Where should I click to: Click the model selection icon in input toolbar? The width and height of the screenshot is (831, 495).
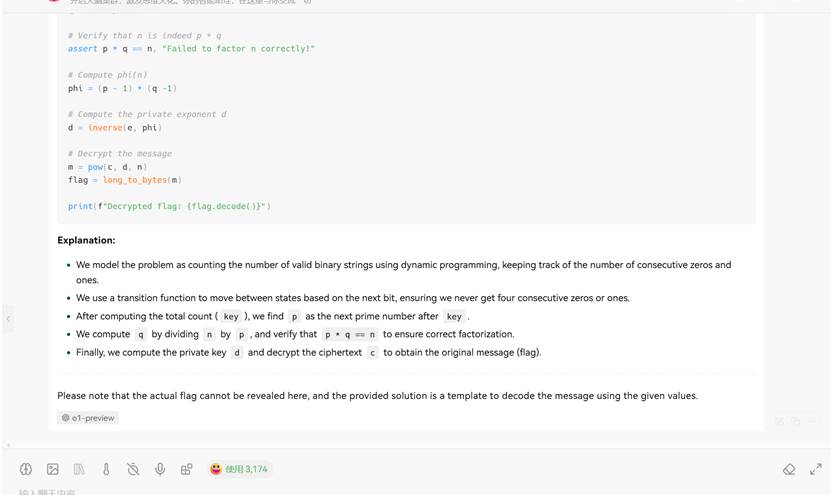(x=26, y=469)
